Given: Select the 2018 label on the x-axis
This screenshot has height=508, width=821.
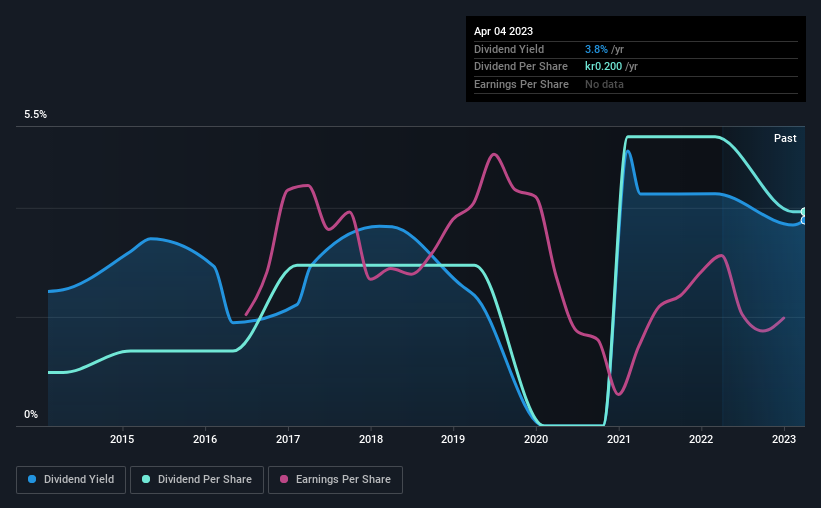Looking at the screenshot, I should click(371, 439).
